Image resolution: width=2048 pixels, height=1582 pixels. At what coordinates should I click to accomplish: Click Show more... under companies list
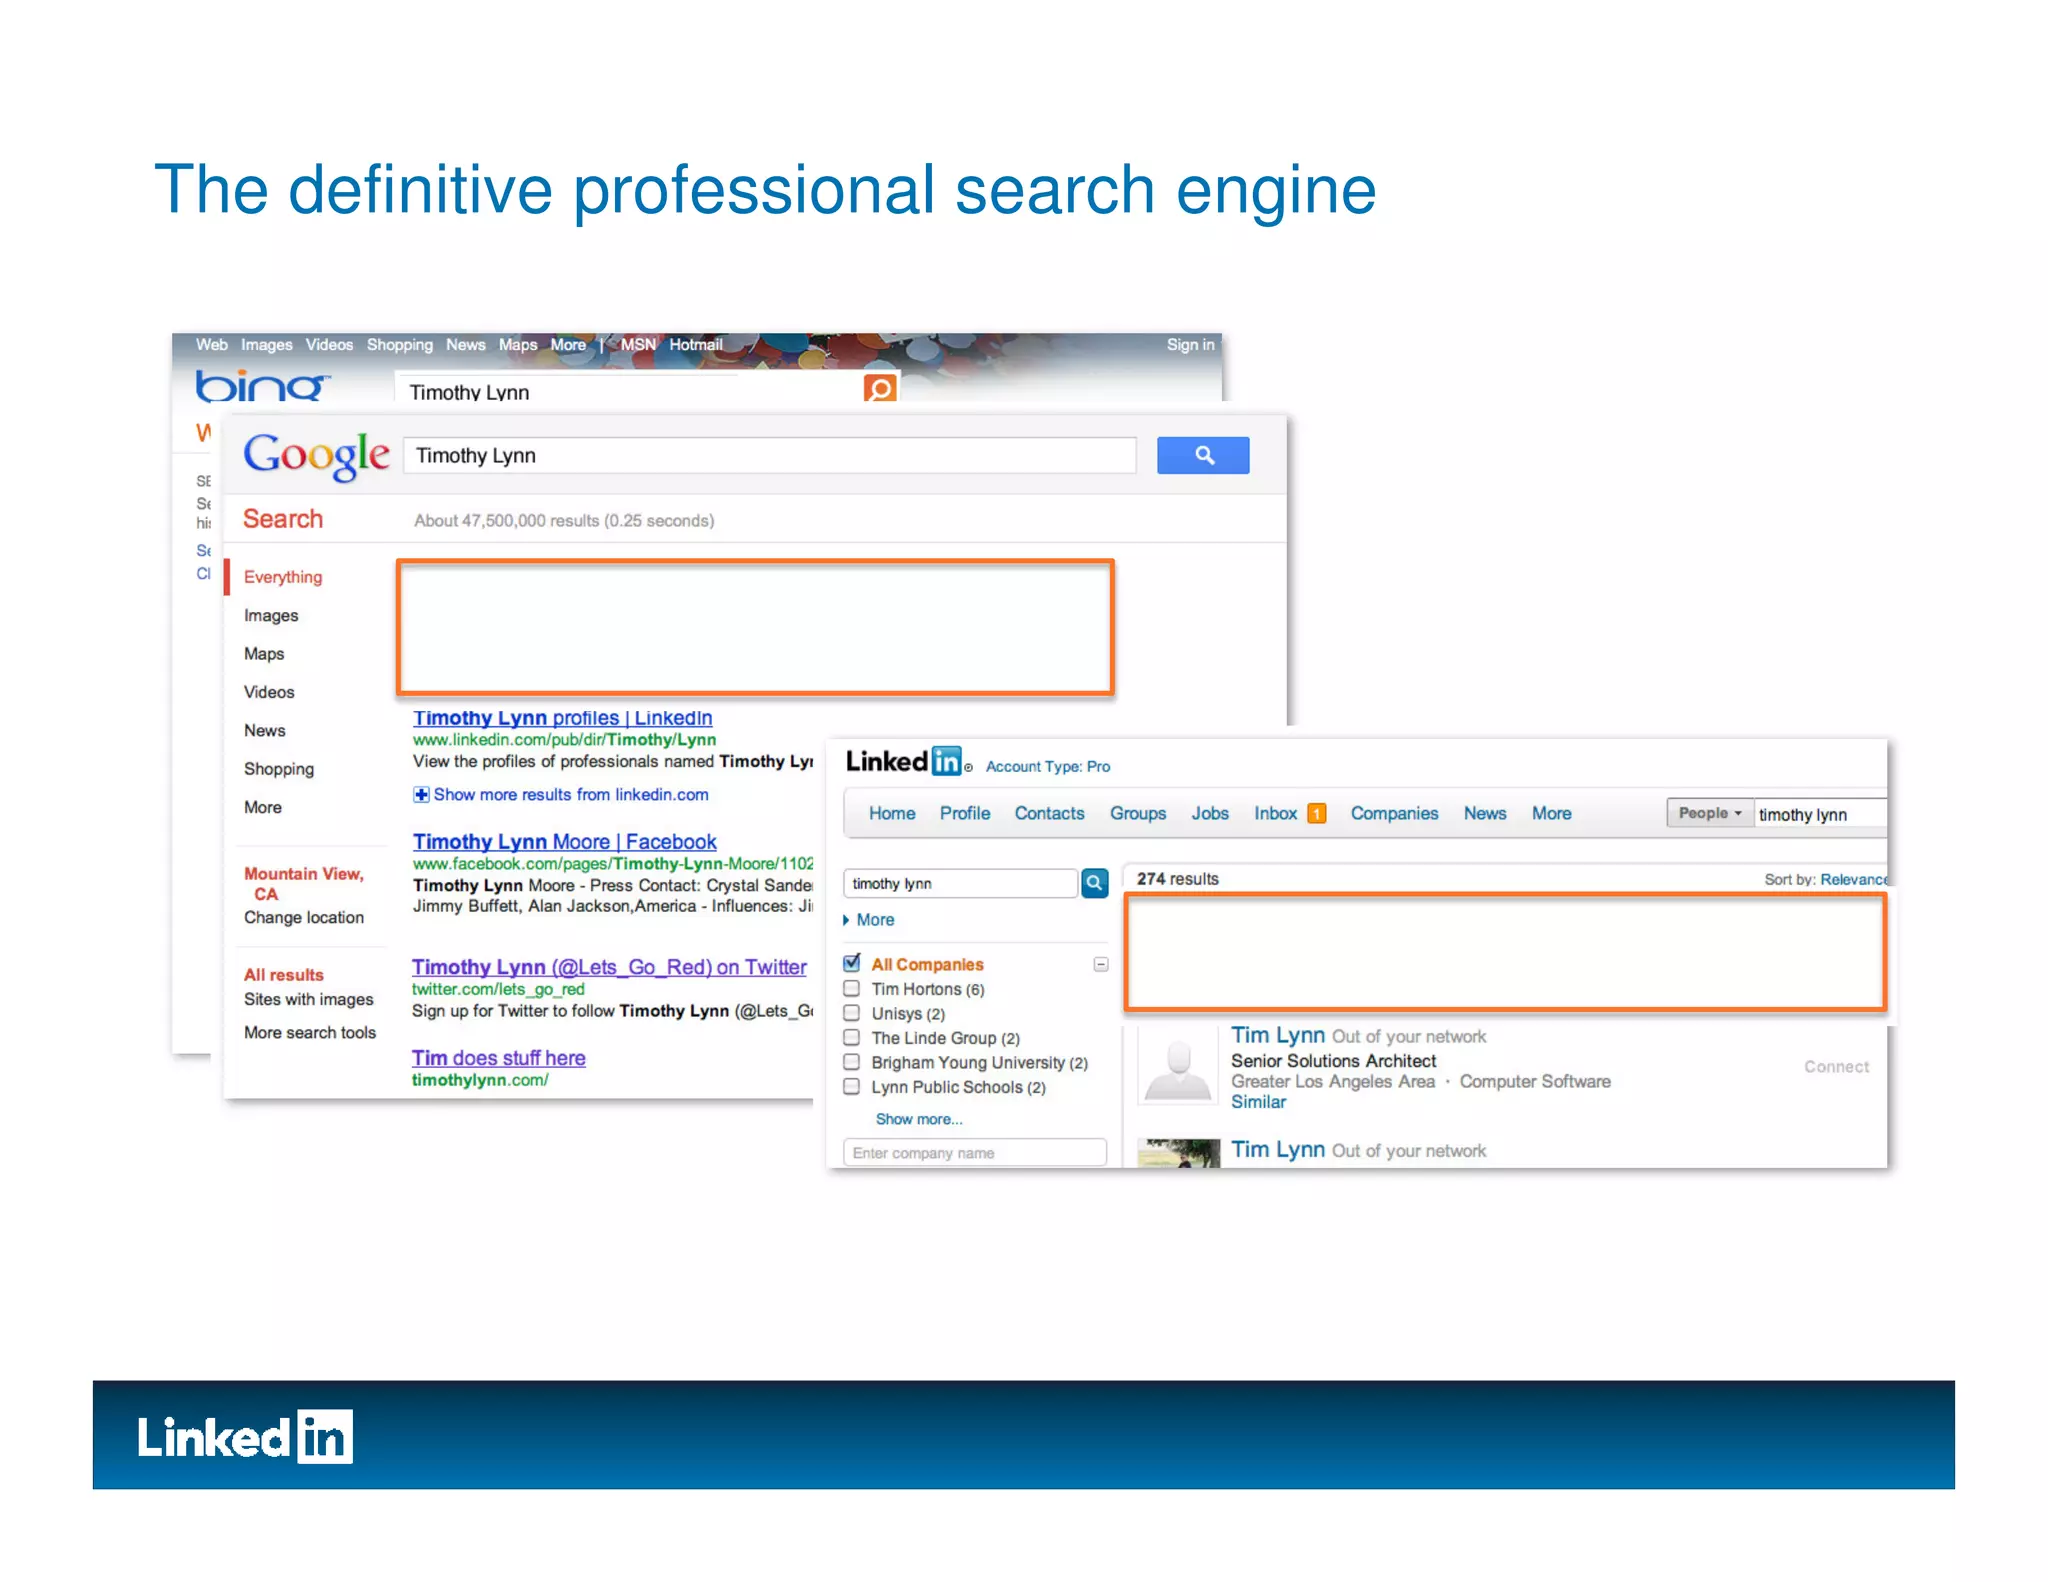(x=919, y=1119)
